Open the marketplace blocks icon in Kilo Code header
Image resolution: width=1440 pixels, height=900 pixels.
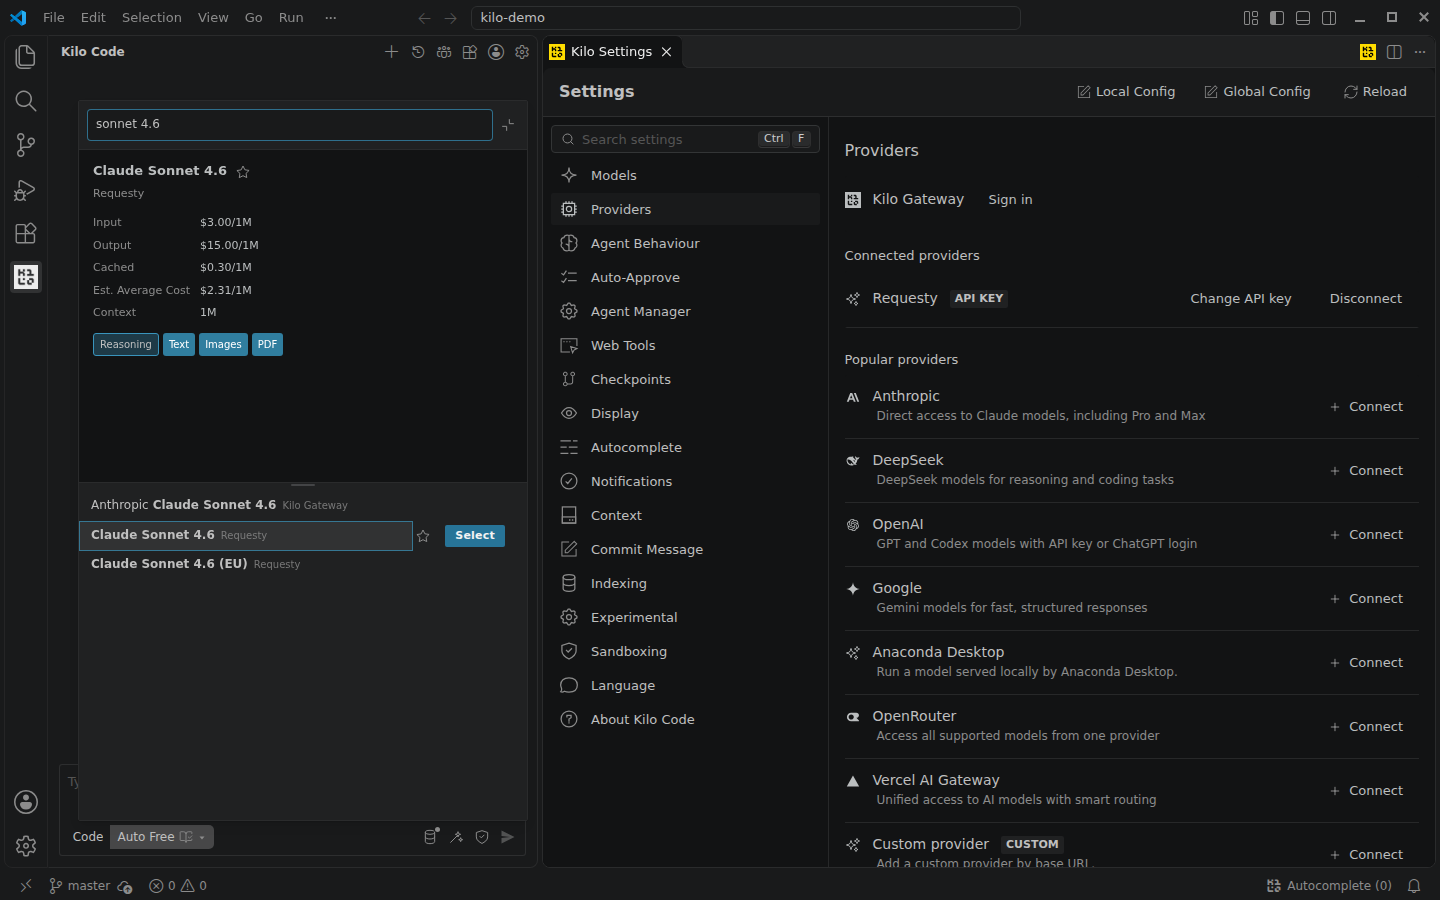point(470,52)
